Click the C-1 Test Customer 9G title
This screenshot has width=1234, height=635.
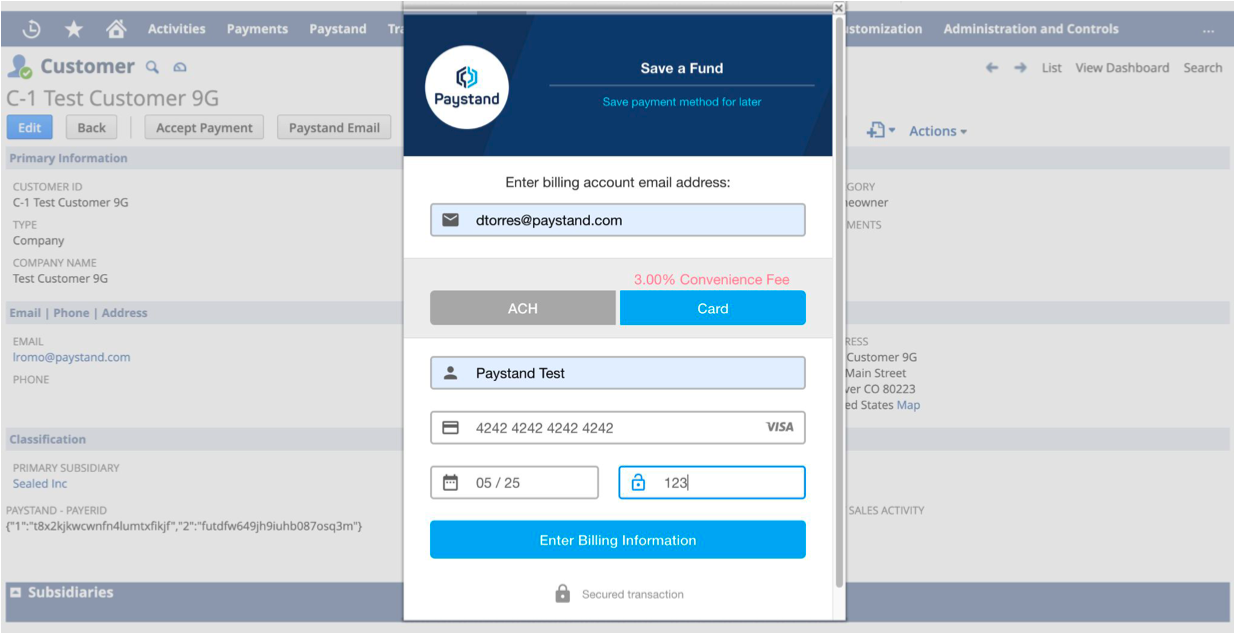tap(113, 98)
